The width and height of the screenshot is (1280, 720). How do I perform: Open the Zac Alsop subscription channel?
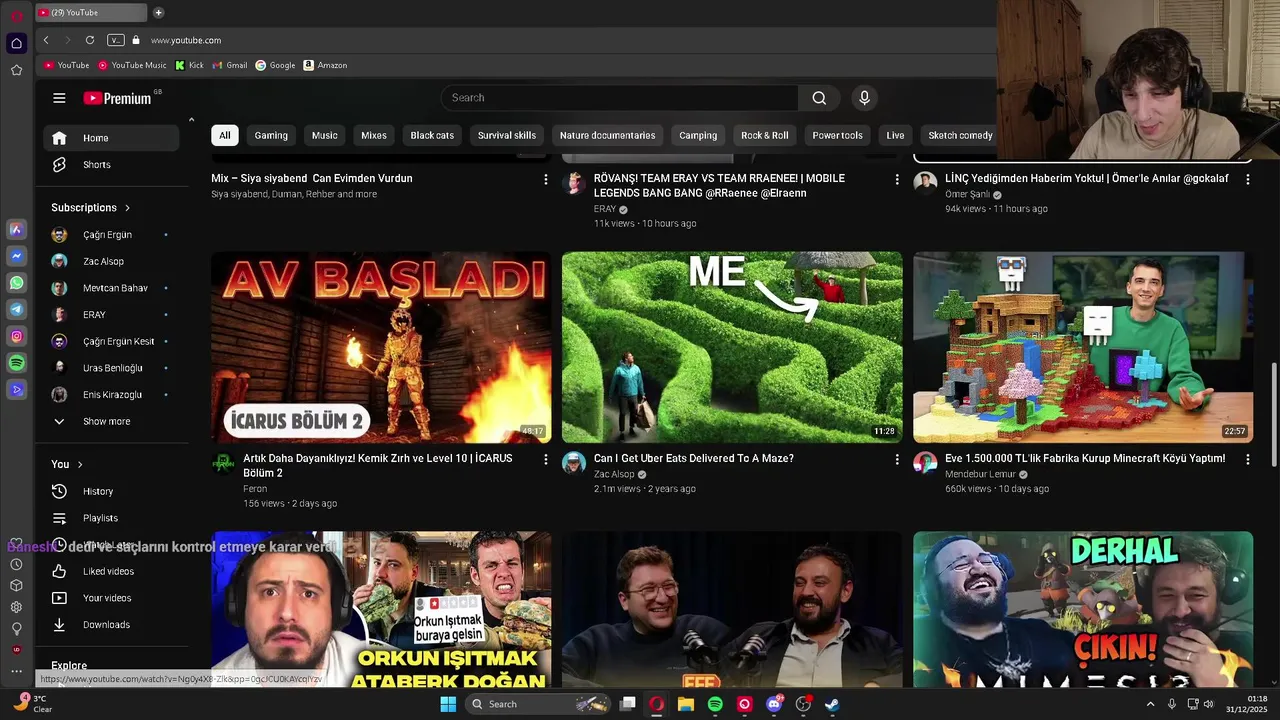[110, 261]
